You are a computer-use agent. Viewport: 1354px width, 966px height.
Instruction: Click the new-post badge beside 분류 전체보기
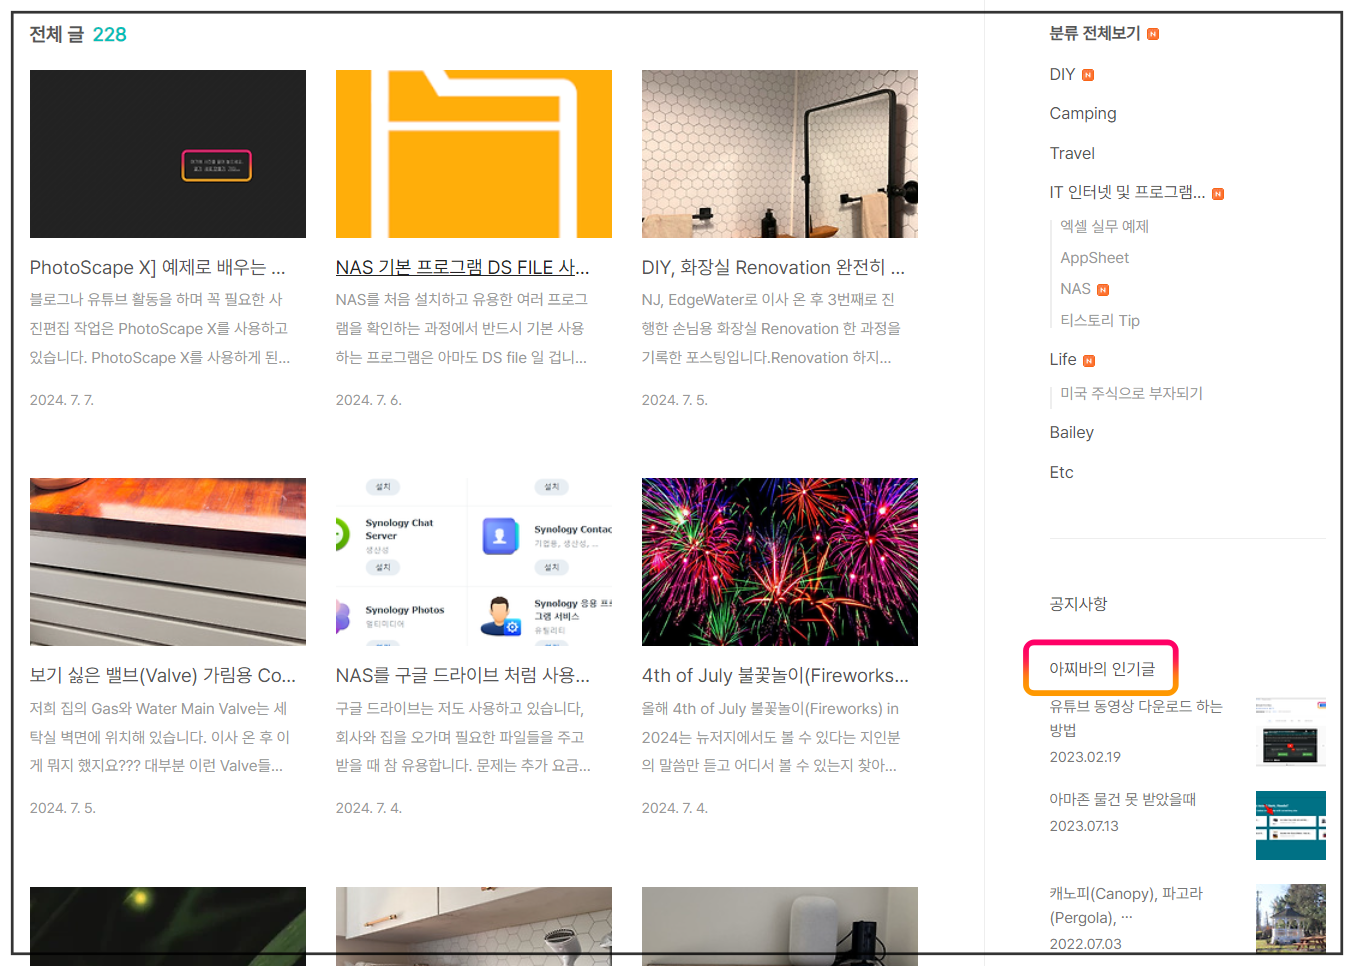coord(1153,34)
